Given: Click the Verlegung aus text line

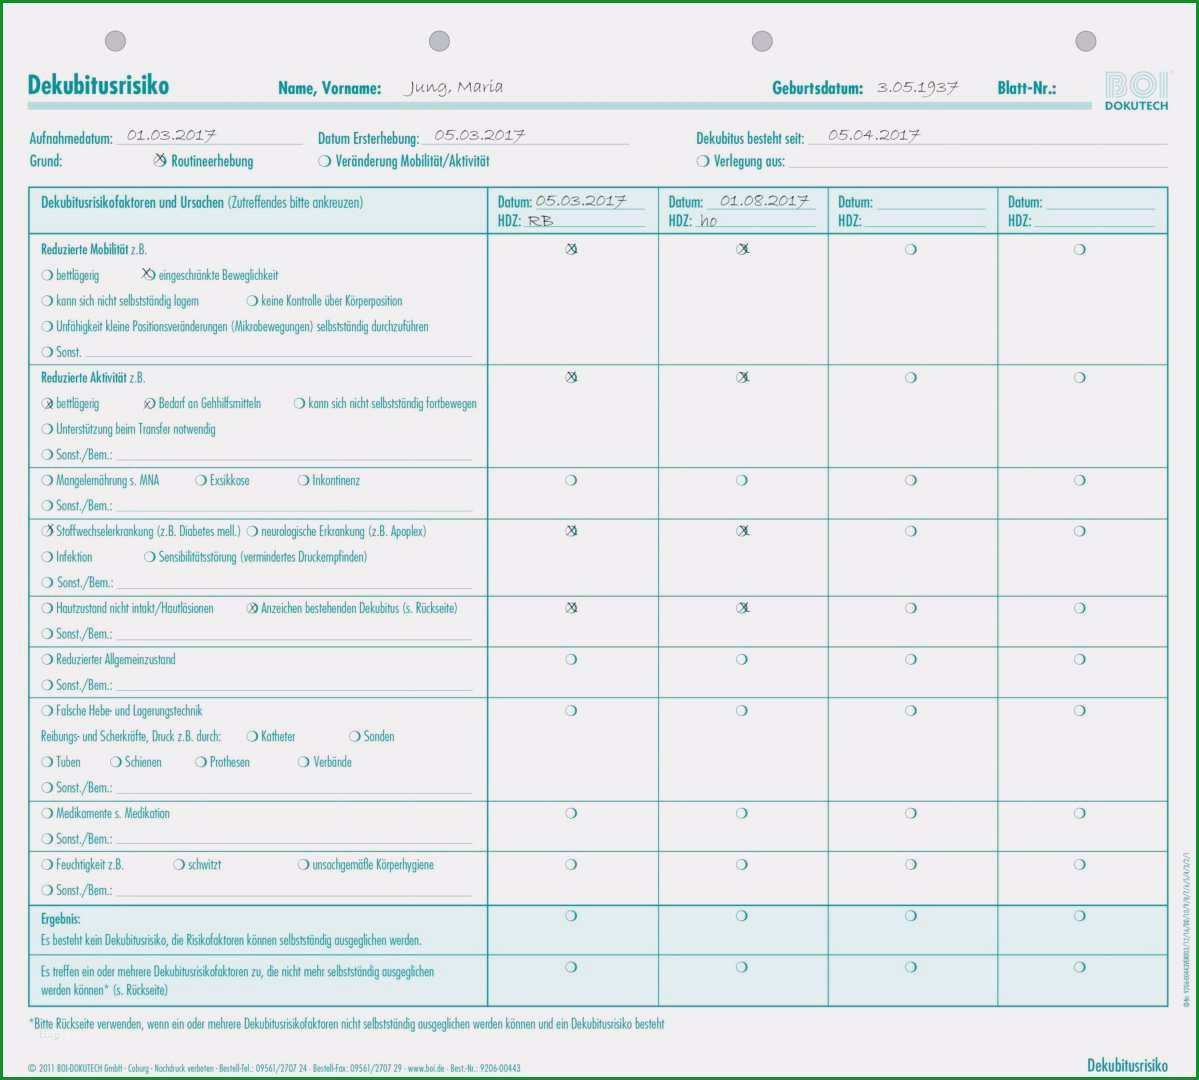Looking at the screenshot, I should click(x=978, y=161).
